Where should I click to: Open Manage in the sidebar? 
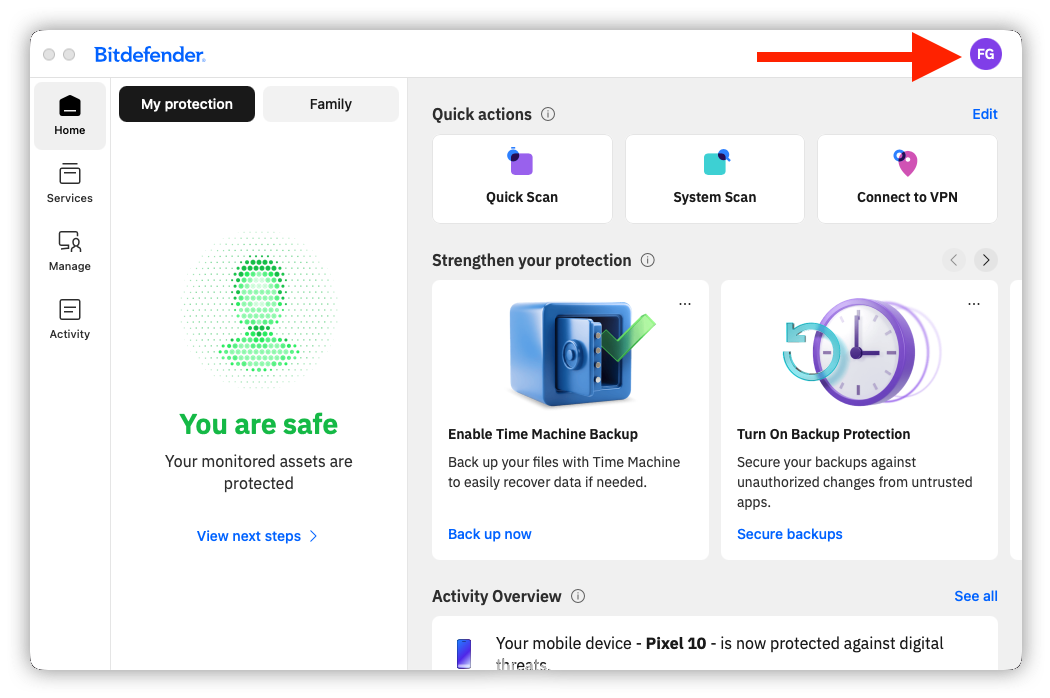coord(70,251)
